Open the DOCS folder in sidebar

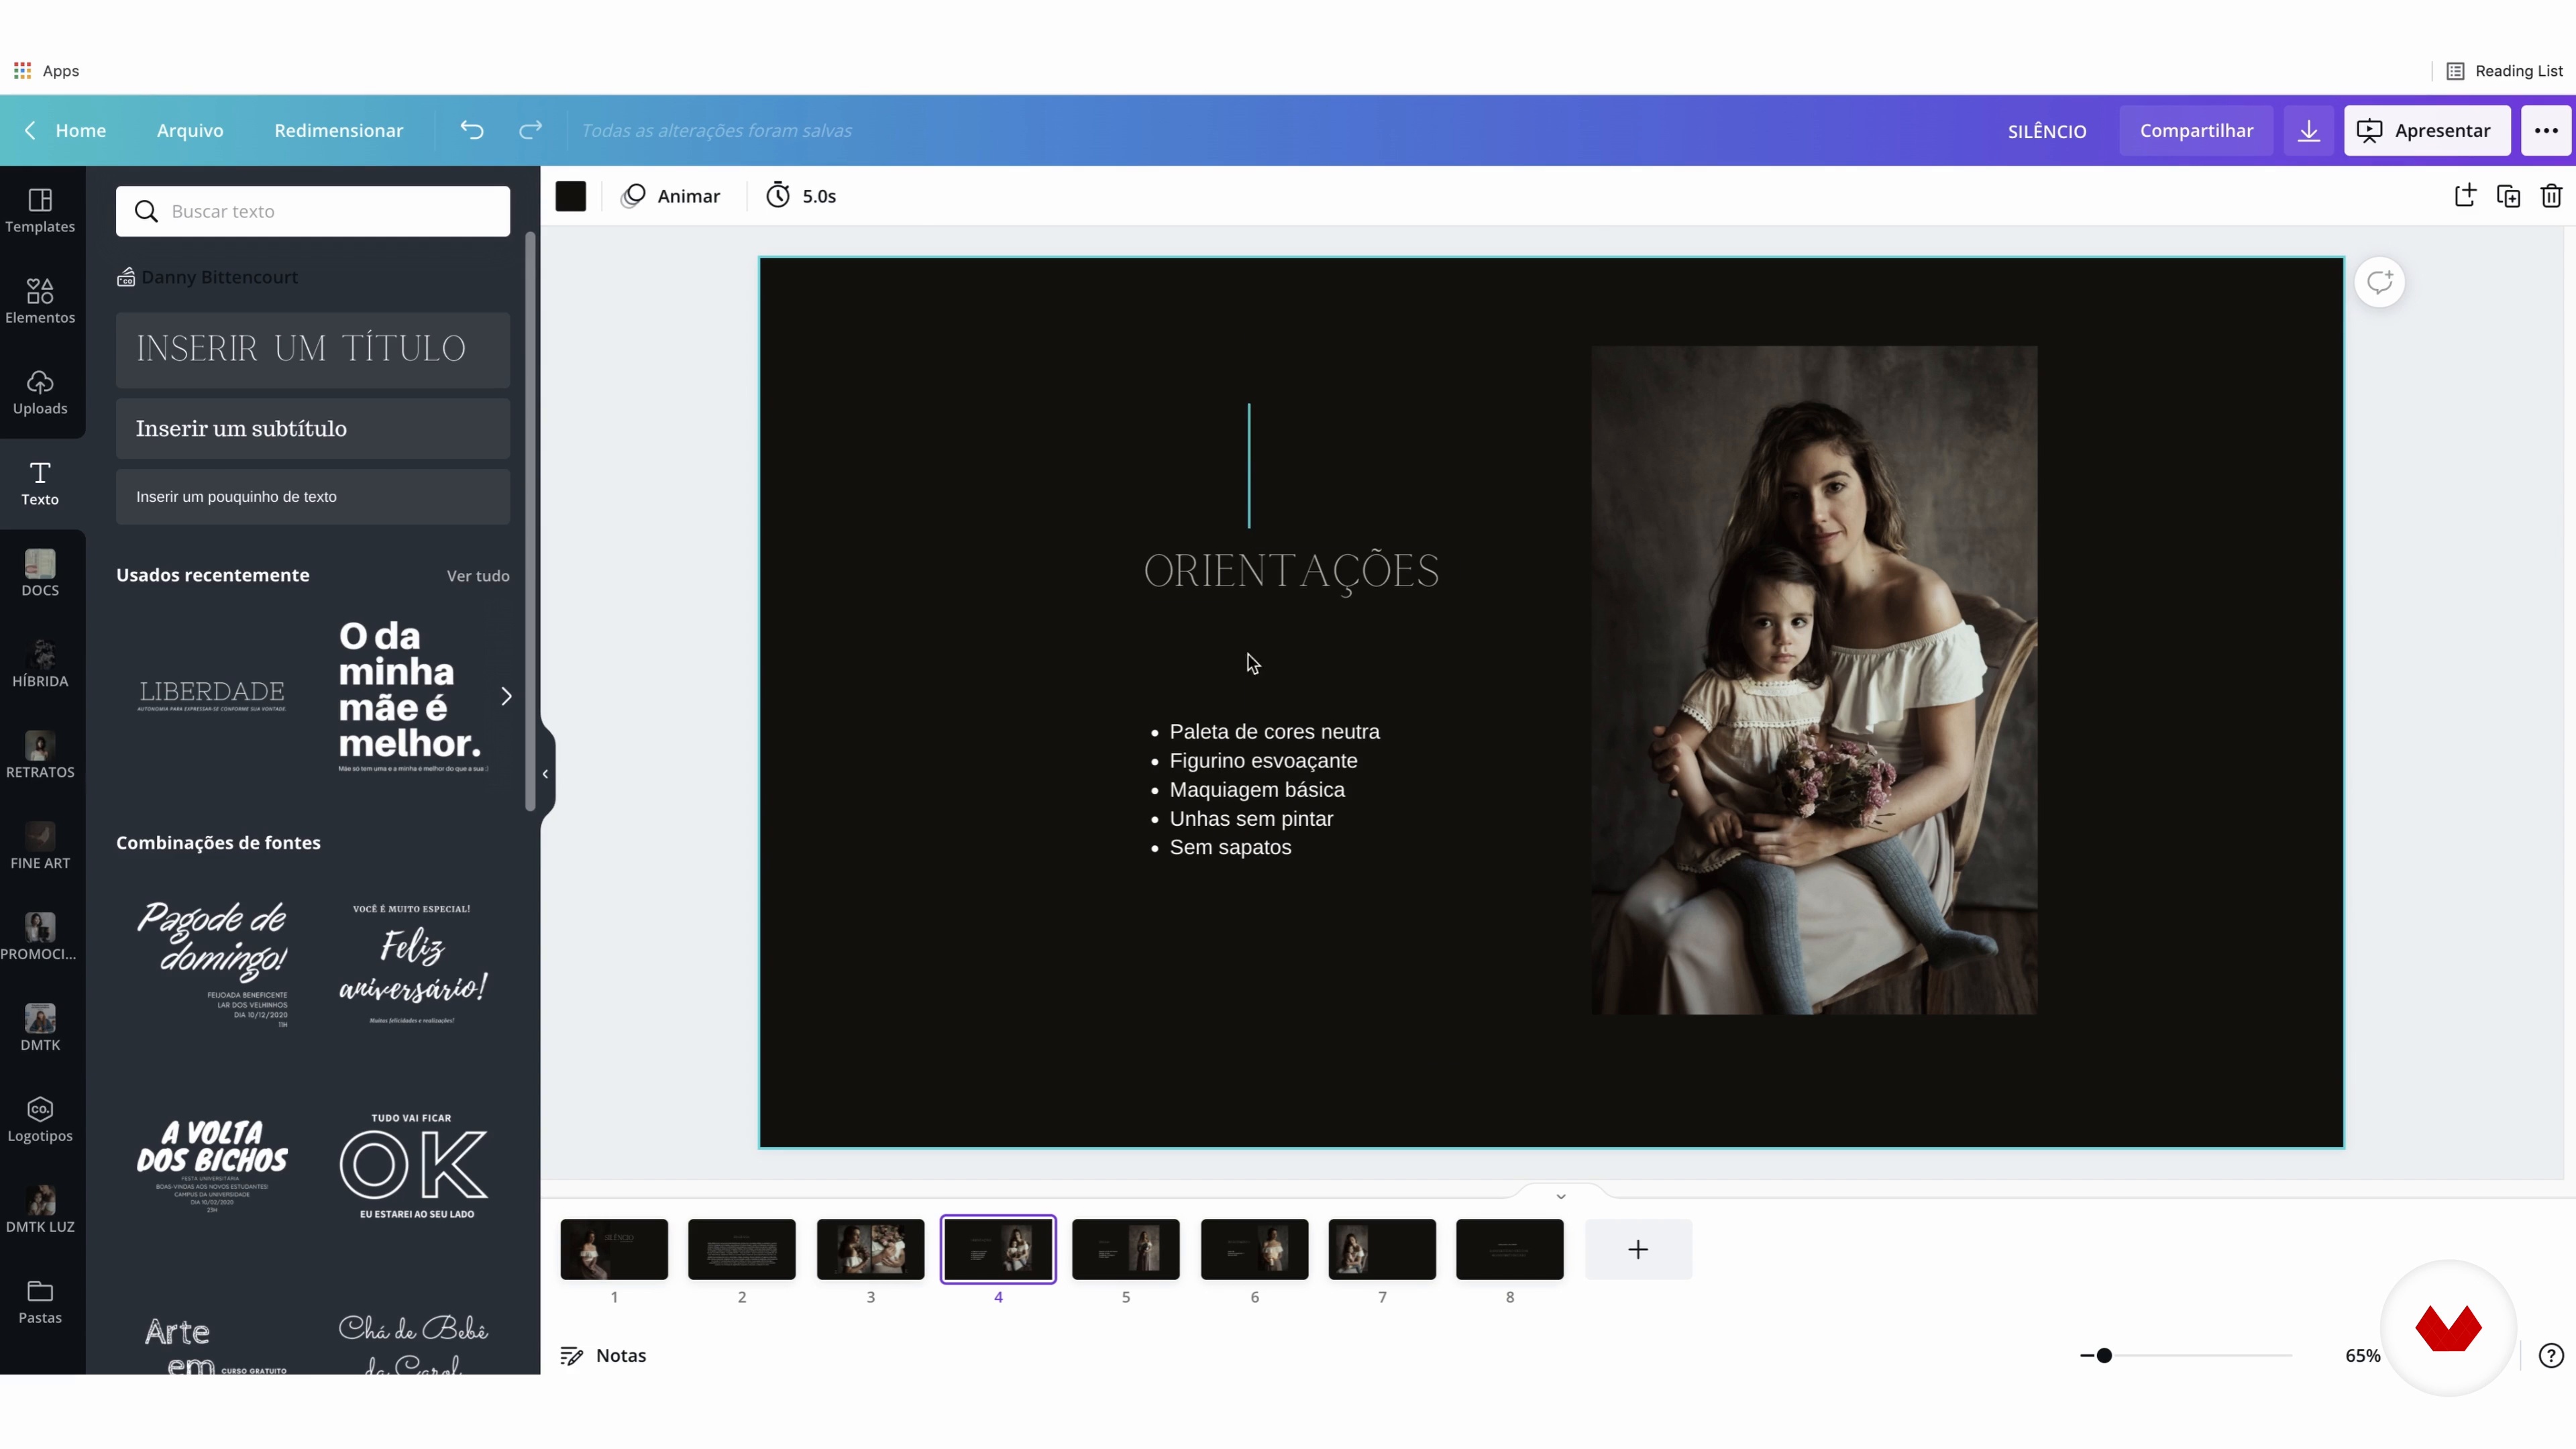[x=40, y=574]
